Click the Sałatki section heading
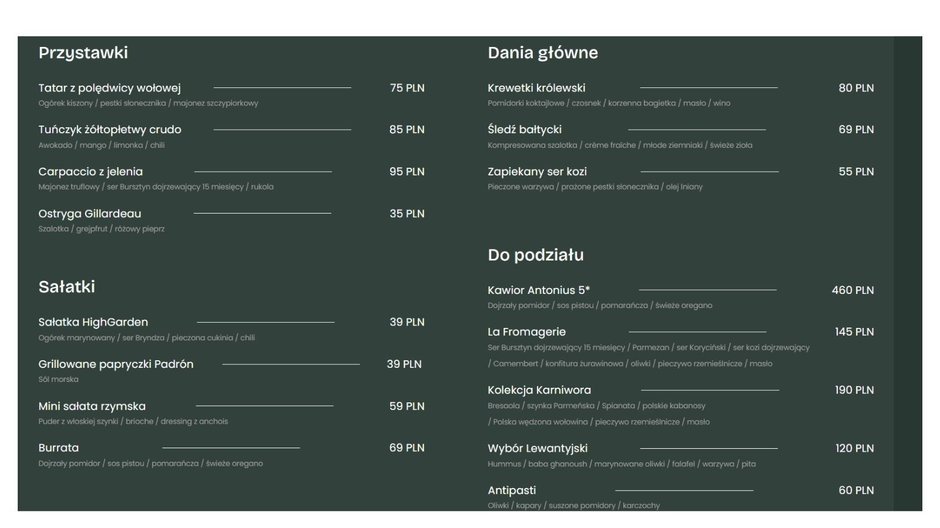Screen dimensions: 940x528 (67, 287)
